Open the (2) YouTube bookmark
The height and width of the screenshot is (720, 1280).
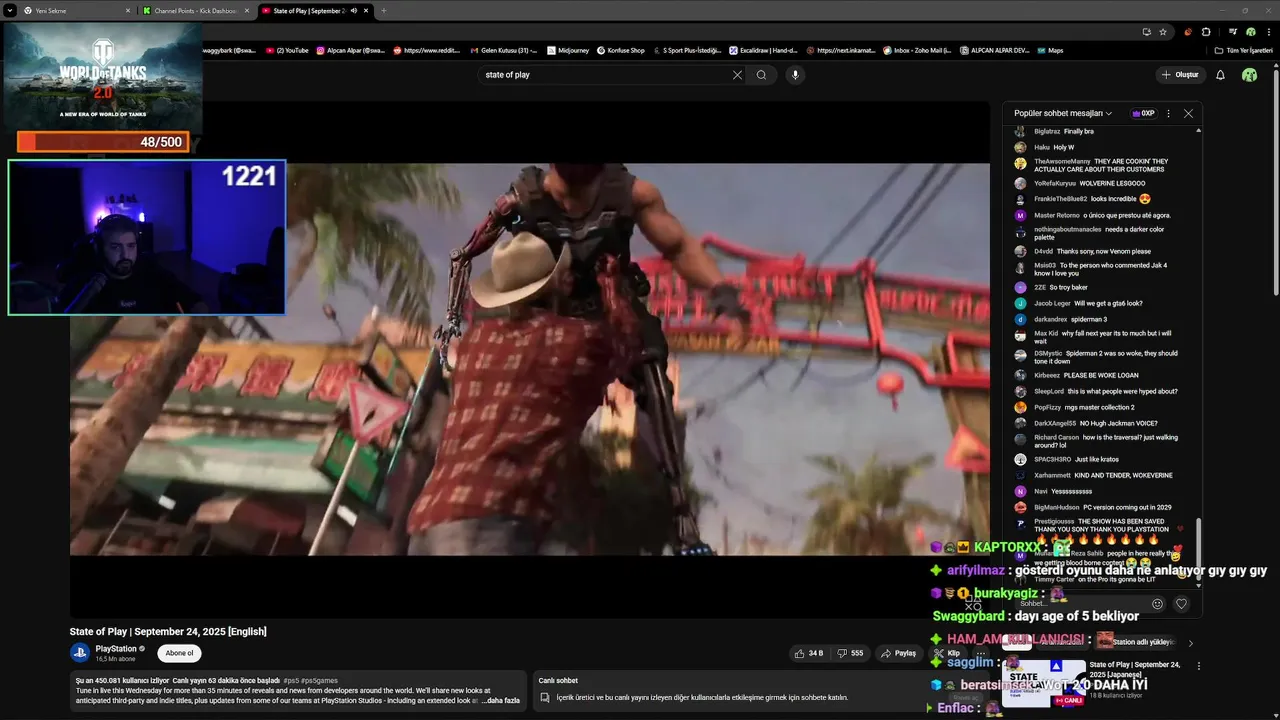click(287, 50)
